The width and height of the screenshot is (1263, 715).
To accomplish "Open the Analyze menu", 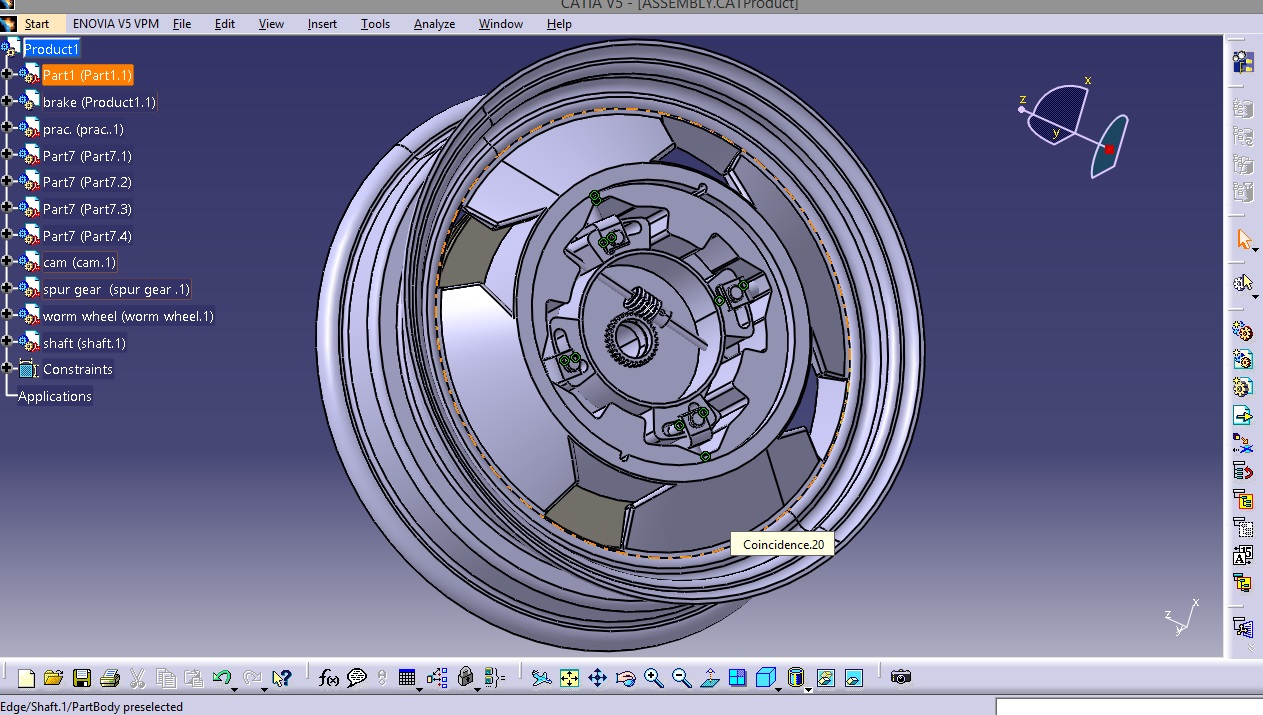I will [434, 24].
